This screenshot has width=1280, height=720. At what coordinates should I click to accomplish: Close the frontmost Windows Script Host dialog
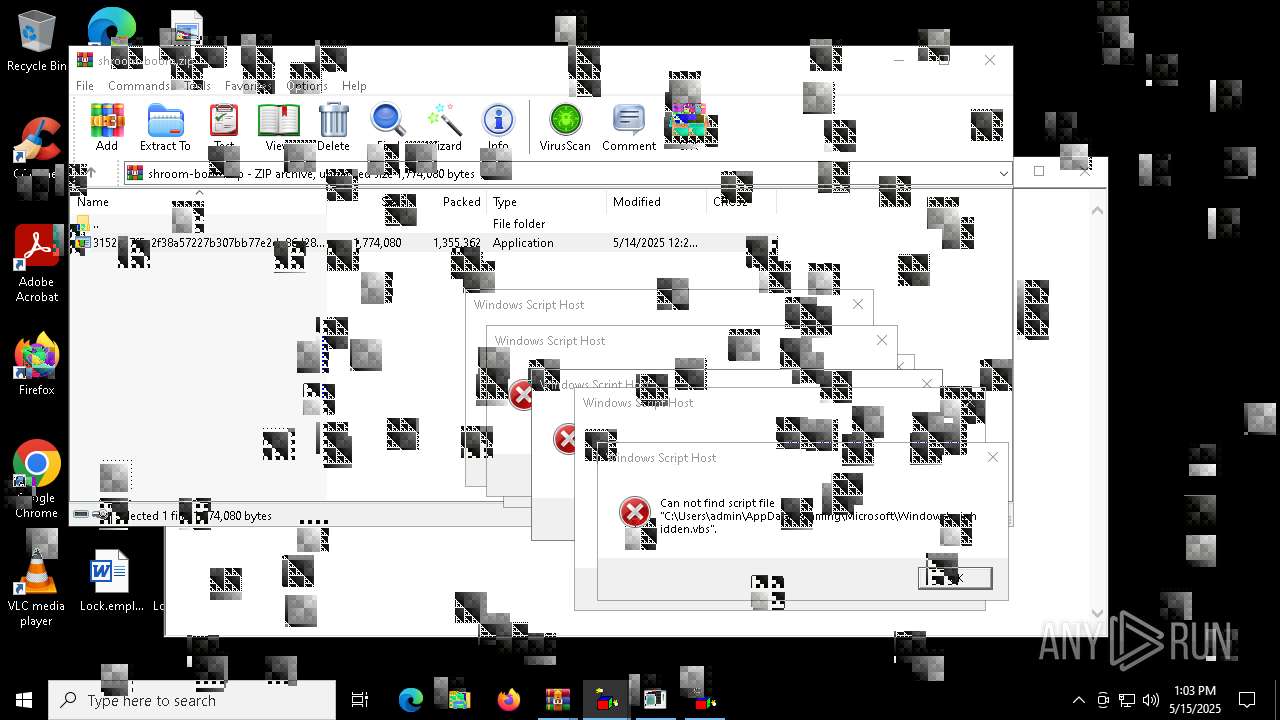coord(992,457)
